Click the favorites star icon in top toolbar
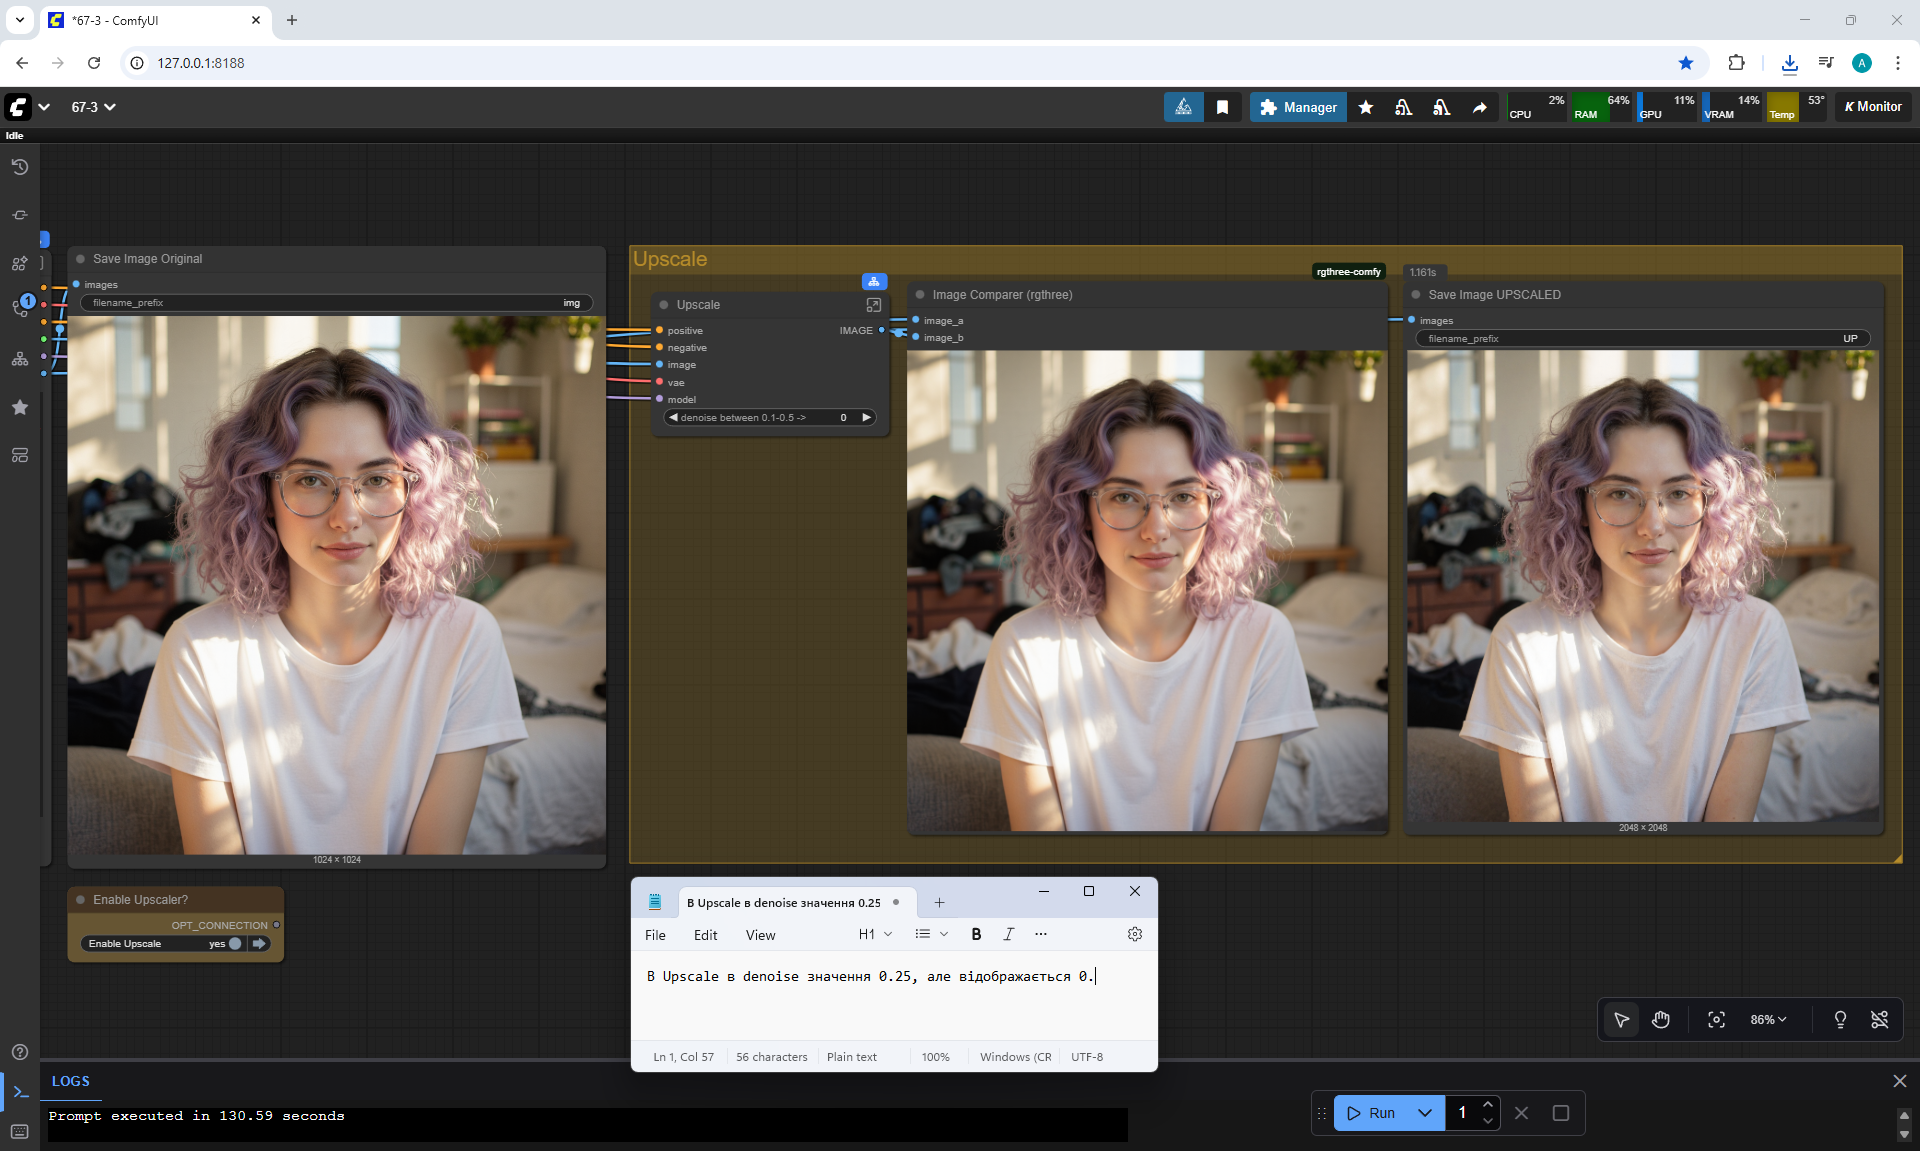 pos(1366,107)
